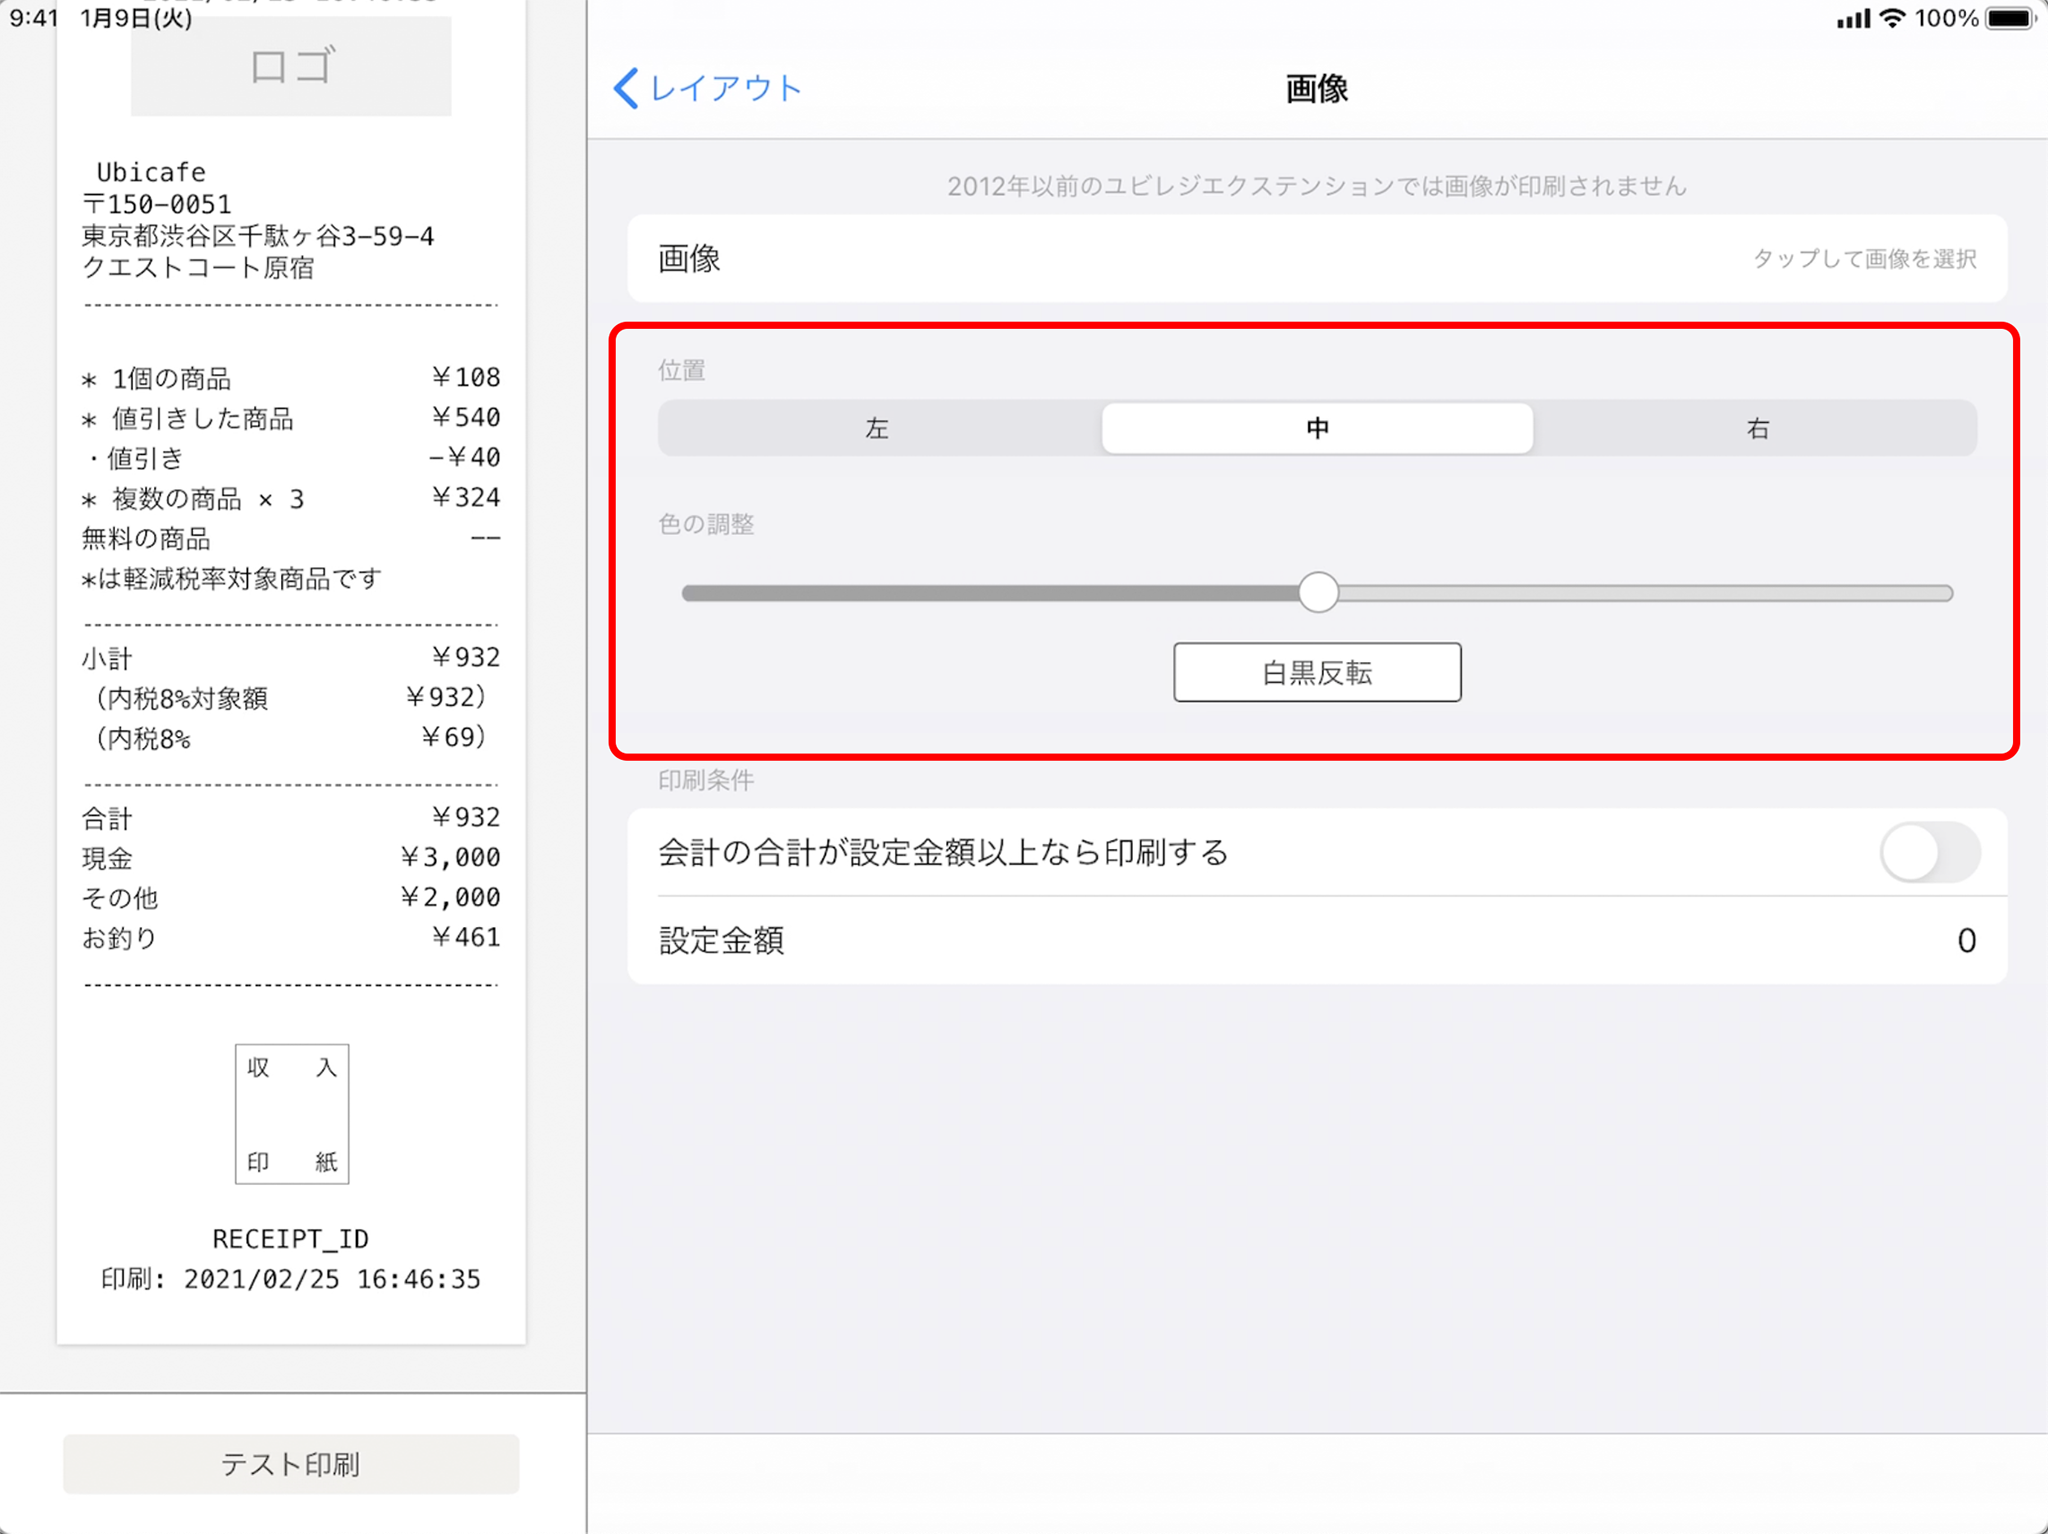The height and width of the screenshot is (1534, 2048).
Task: Tap the 1個の商品 ¥108 row
Action: click(291, 378)
